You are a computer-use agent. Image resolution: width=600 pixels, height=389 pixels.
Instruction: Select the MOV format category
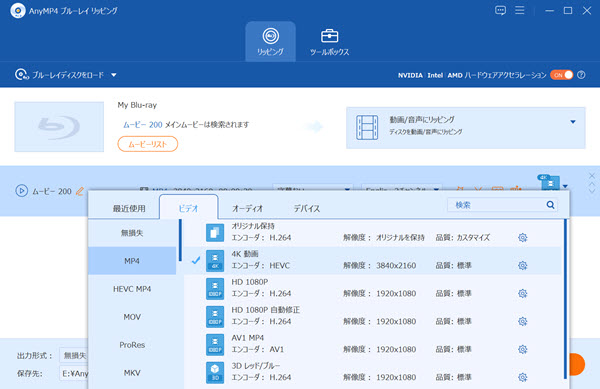tap(132, 317)
